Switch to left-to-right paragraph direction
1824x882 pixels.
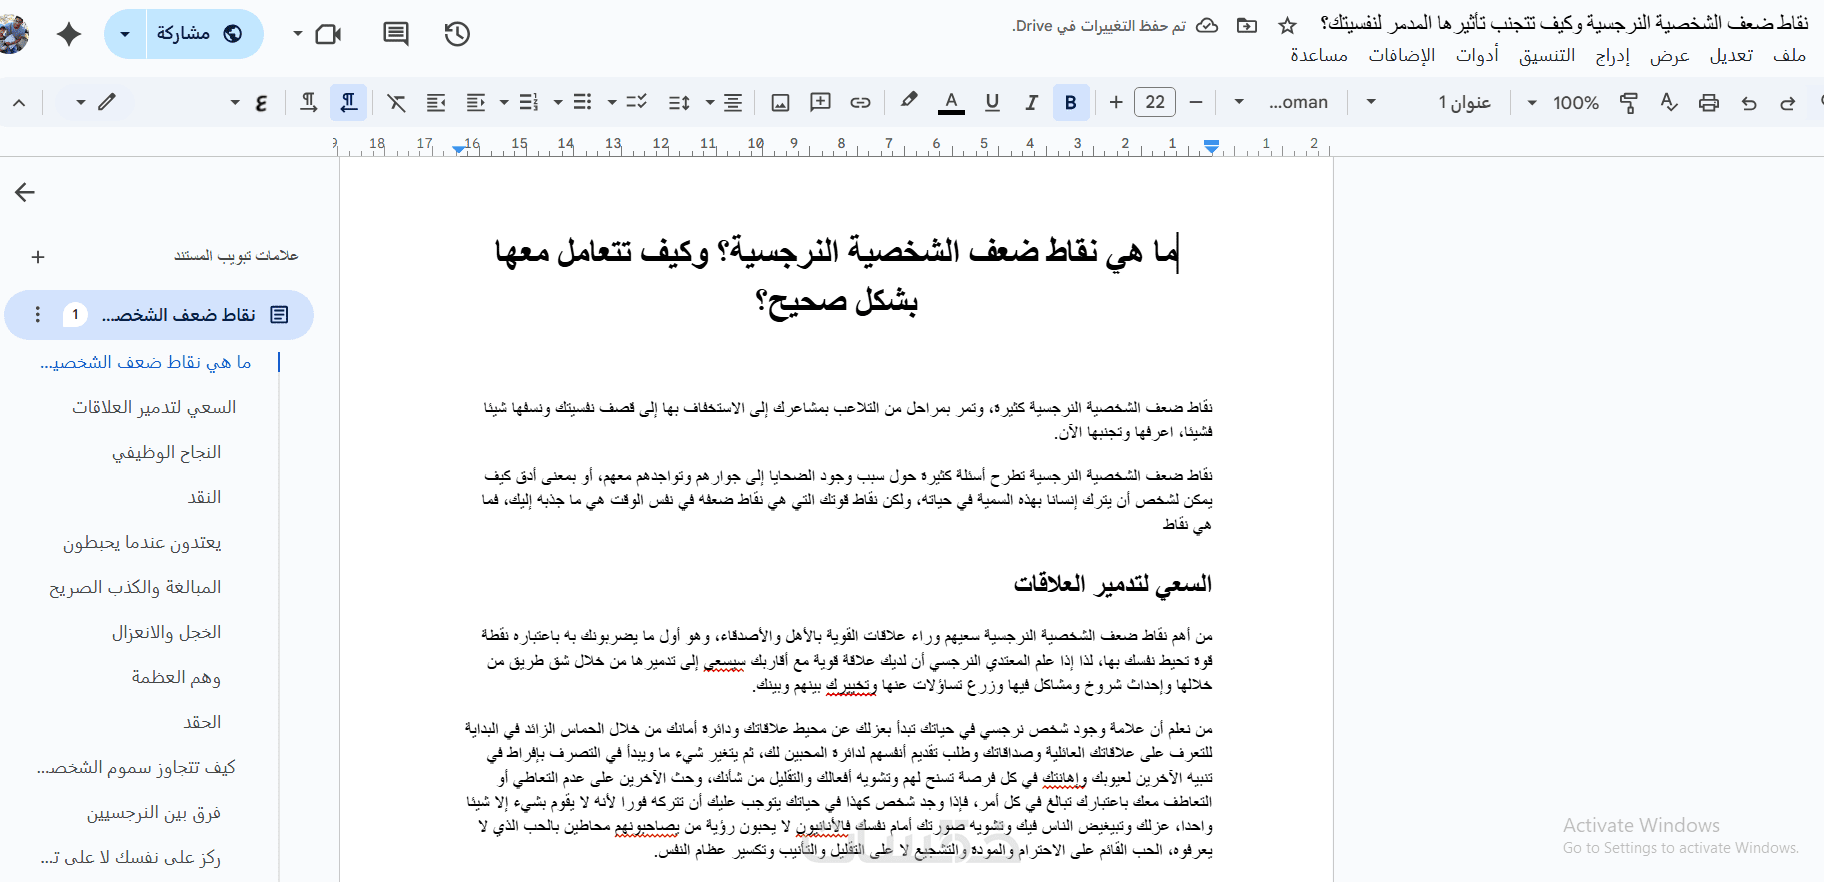coord(309,102)
